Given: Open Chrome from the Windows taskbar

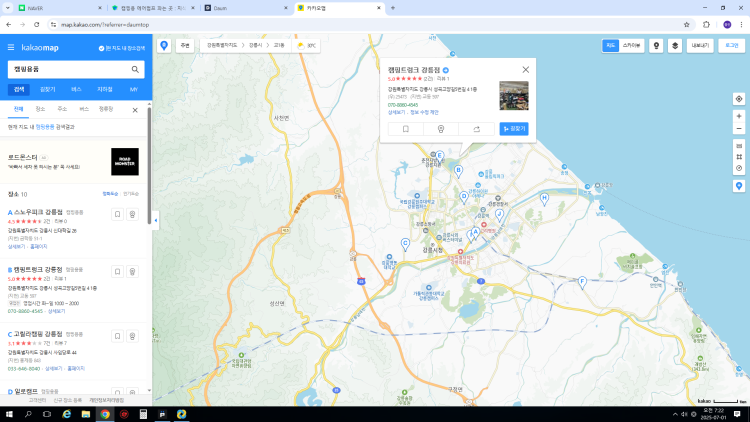Looking at the screenshot, I should 105,414.
